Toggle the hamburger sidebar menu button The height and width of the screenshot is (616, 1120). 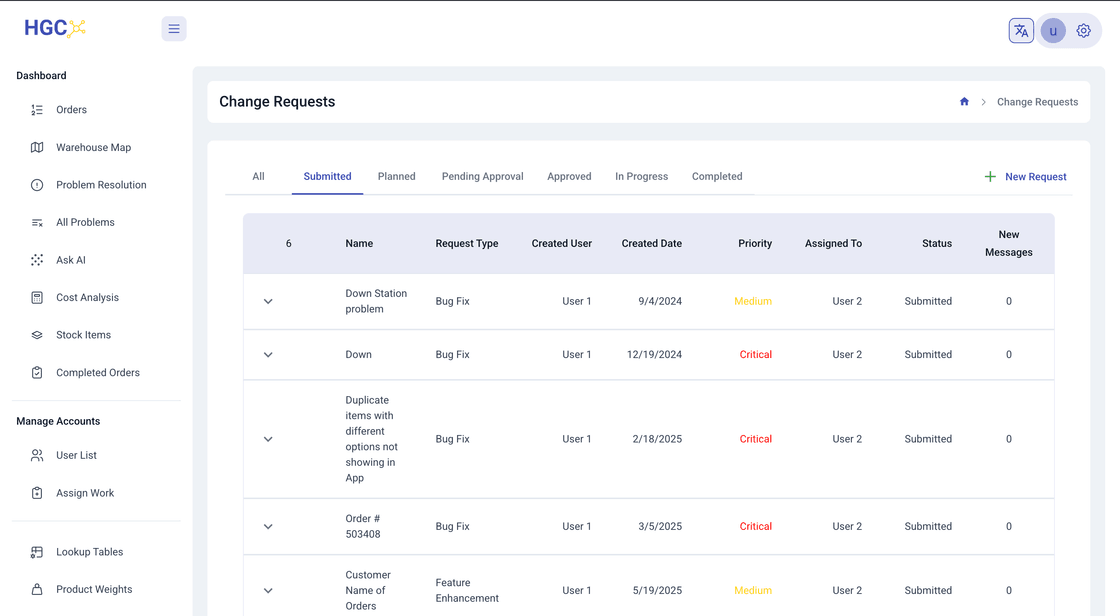[174, 29]
